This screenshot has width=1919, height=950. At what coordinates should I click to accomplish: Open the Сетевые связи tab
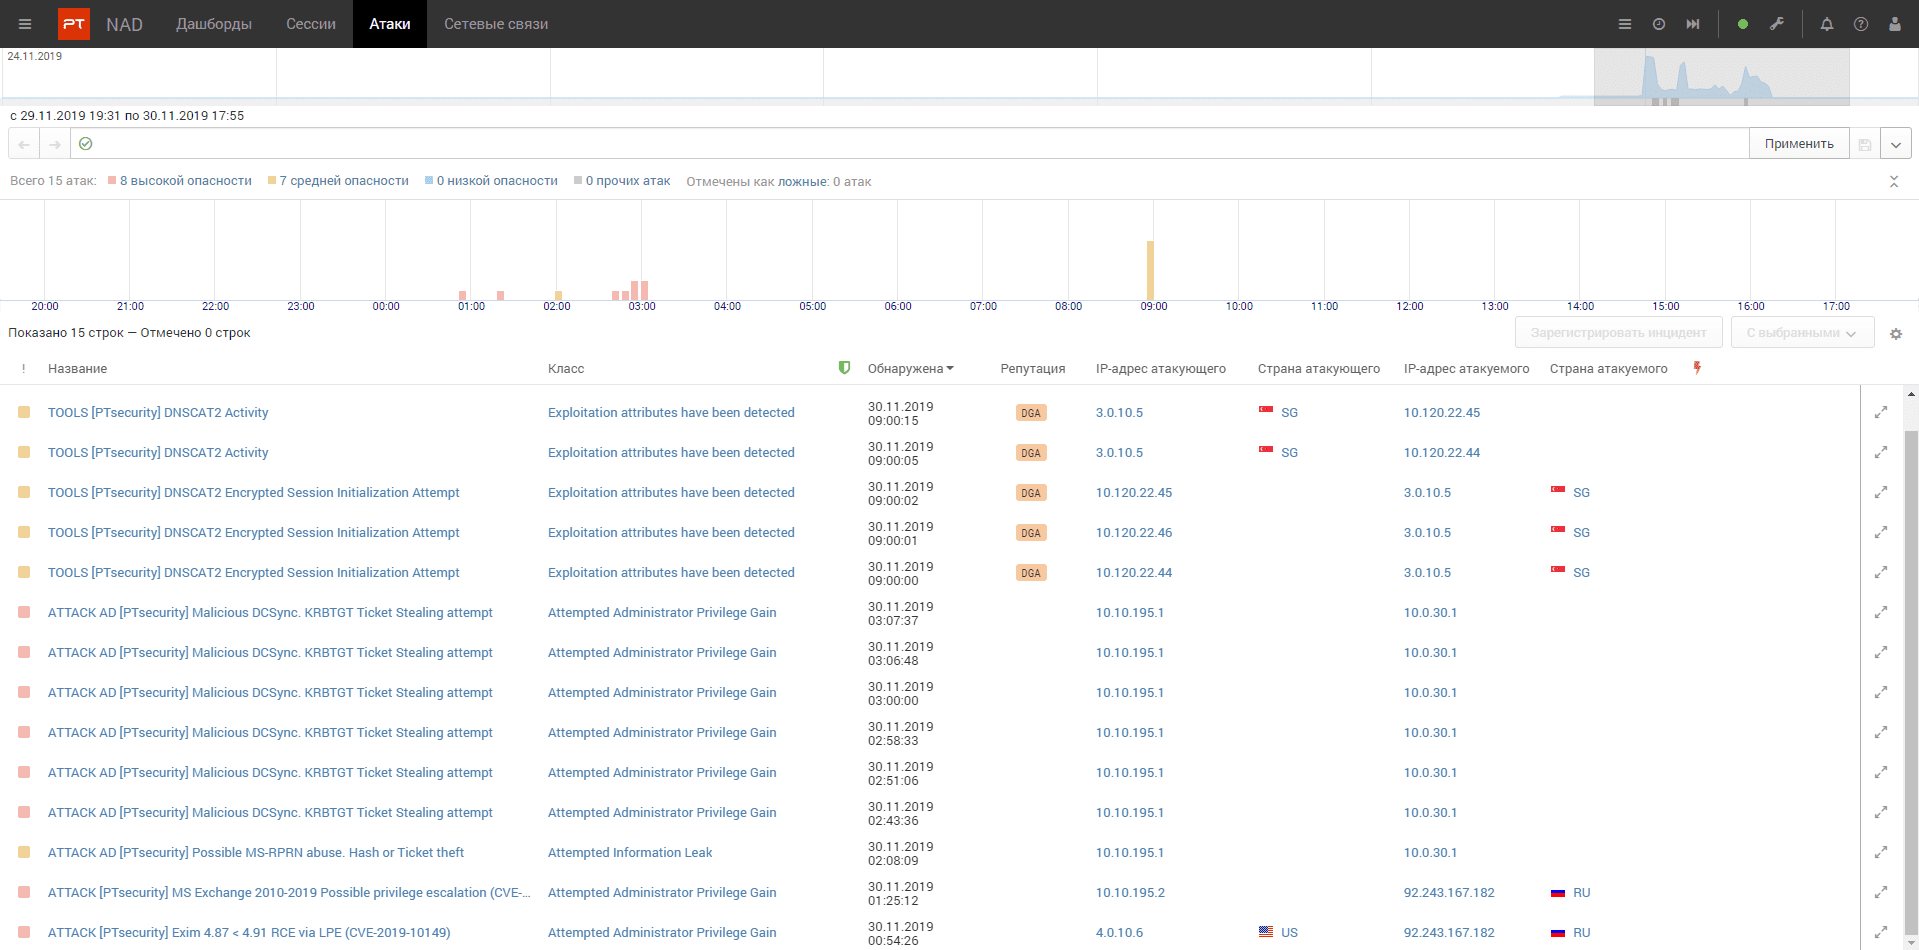496,24
